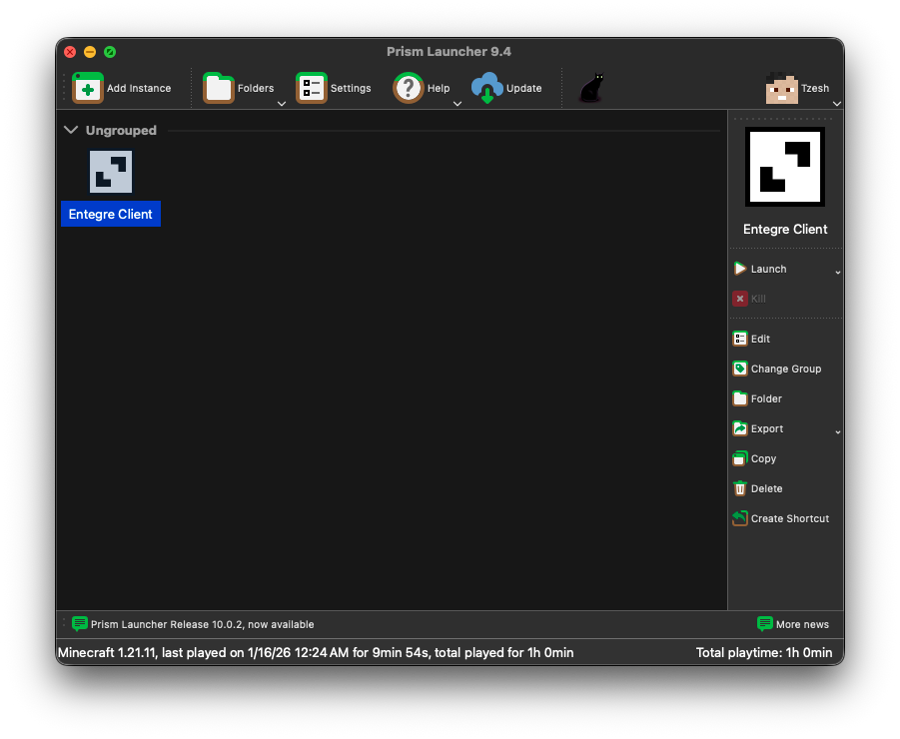Launch the Entegre Client instance
900x739 pixels.
coord(765,268)
